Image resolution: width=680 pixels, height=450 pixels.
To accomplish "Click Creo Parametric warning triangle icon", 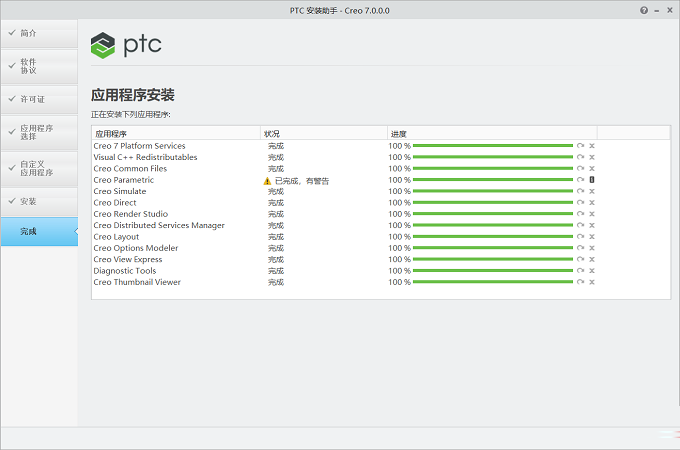I will (x=267, y=181).
